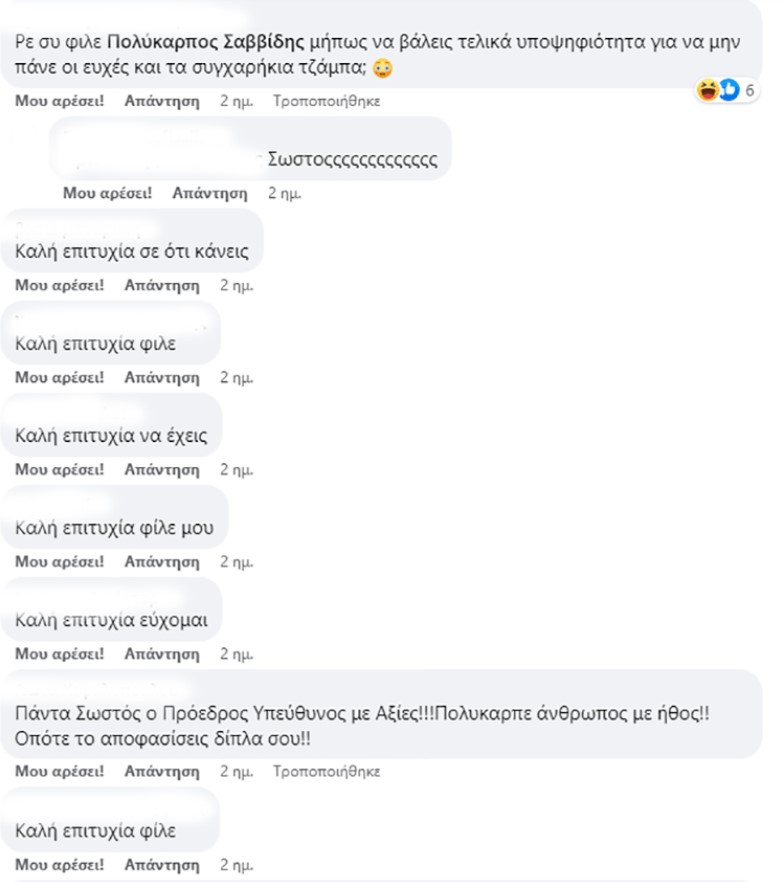This screenshot has width=783, height=882.
Task: Like the 'Σωστοςςςςςςςς' reply
Action: tap(108, 193)
